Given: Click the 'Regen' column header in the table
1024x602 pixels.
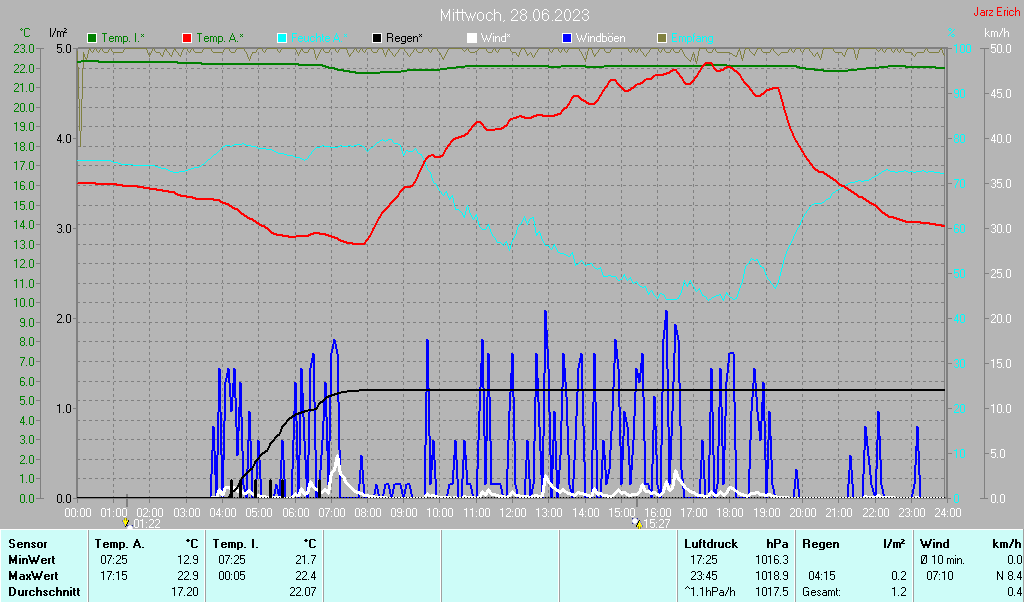Looking at the screenshot, I should 821,544.
